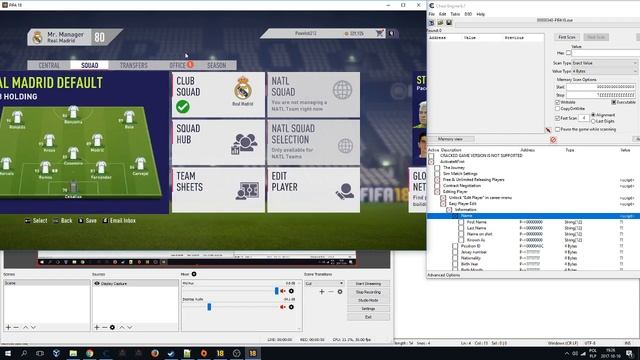Open Cheat Engine Help menu

coord(481,14)
